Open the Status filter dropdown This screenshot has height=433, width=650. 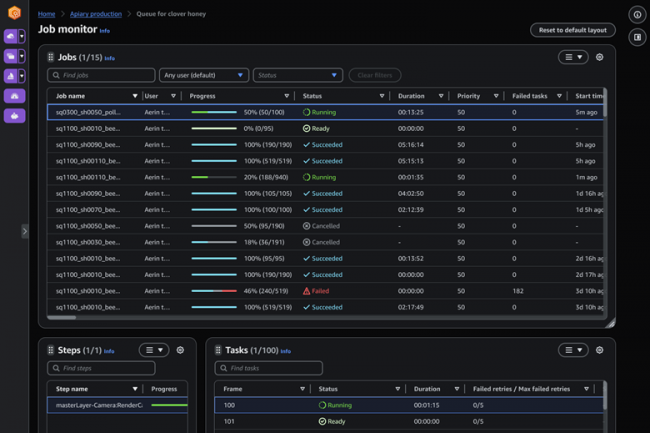297,75
